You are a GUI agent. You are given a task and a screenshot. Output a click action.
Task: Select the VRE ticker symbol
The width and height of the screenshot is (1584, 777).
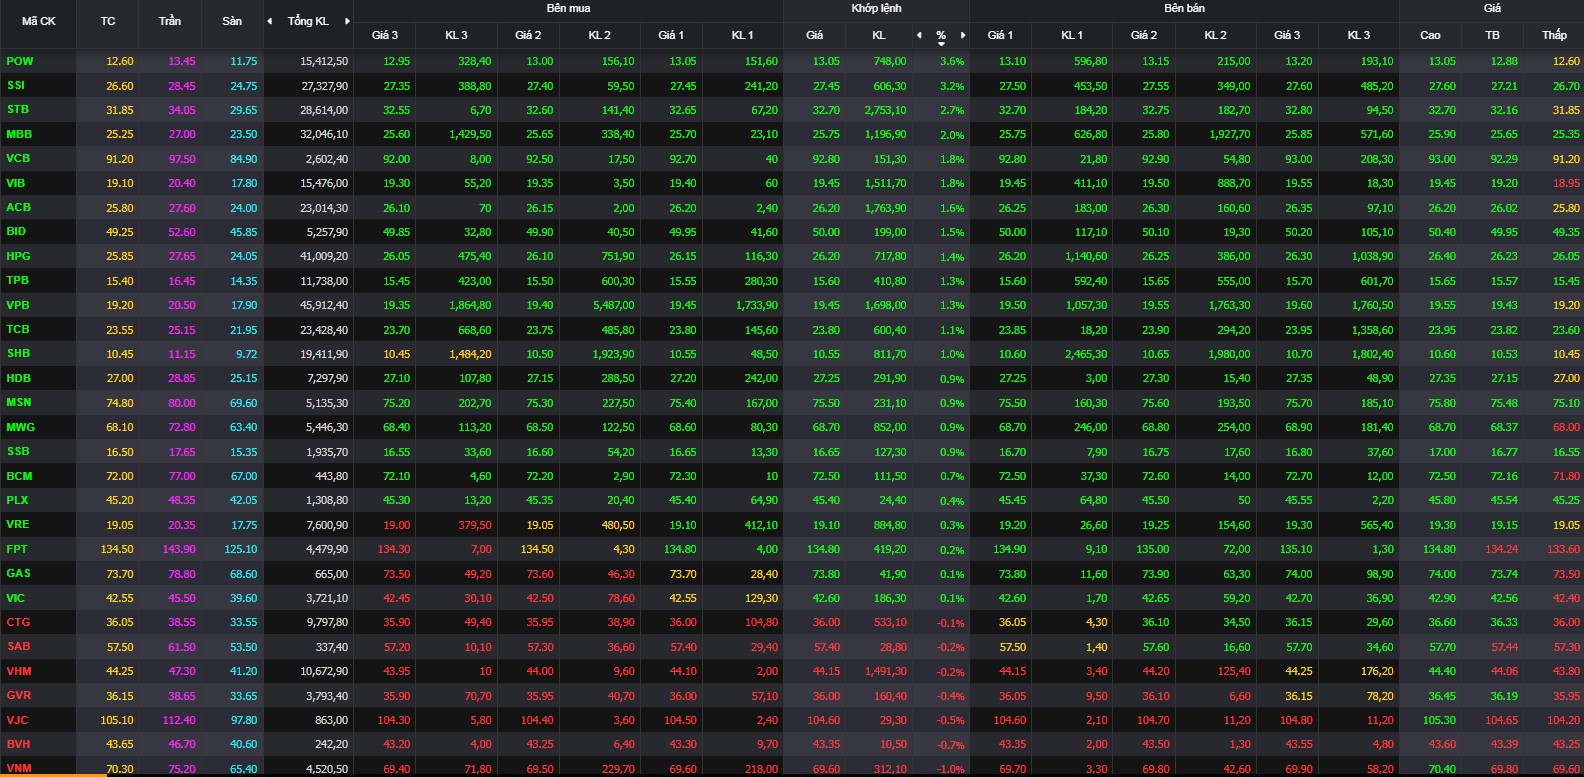tap(18, 524)
